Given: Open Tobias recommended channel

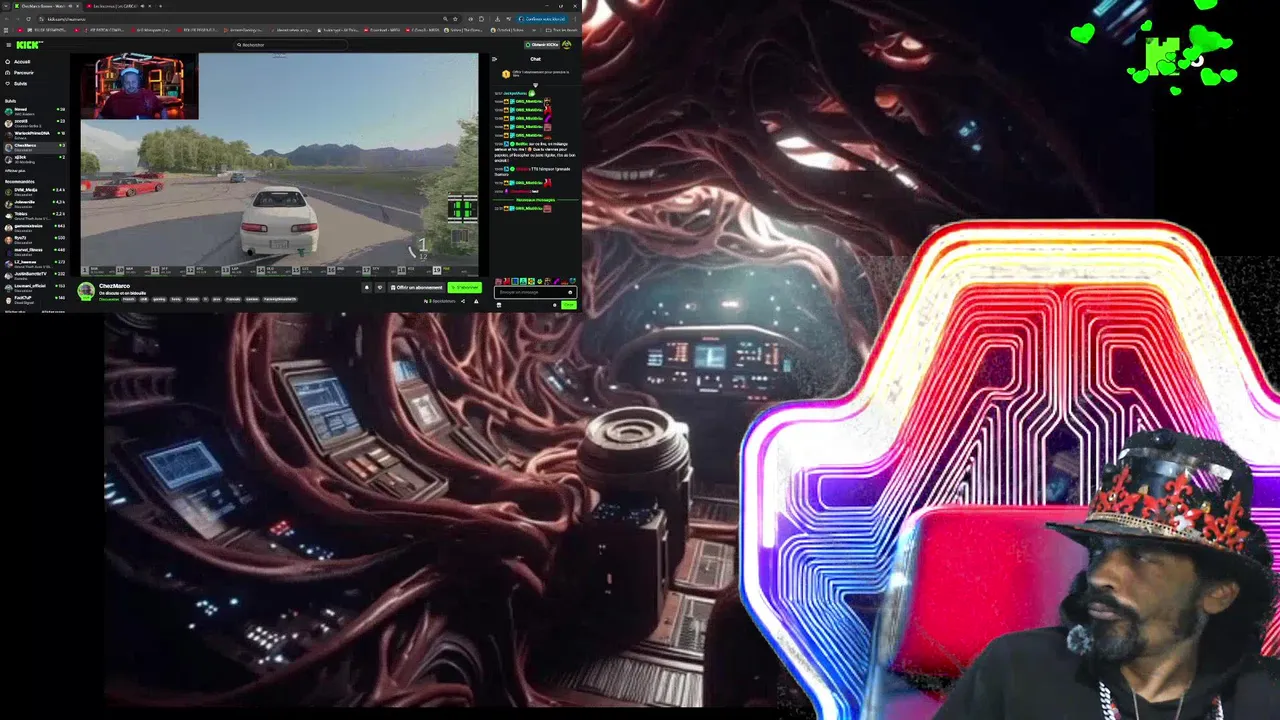Looking at the screenshot, I should (x=35, y=215).
